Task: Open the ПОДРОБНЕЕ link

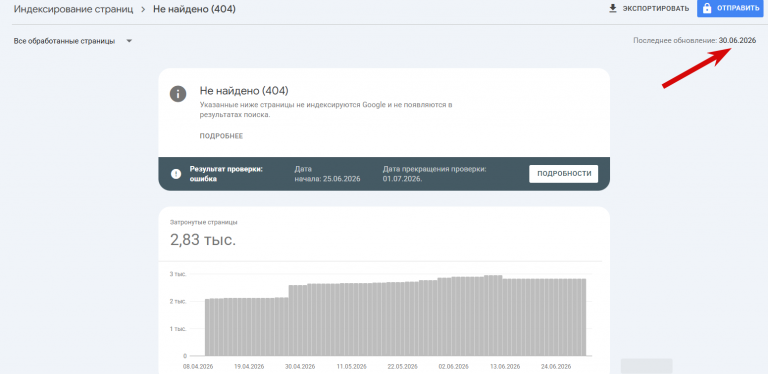Action: click(221, 136)
